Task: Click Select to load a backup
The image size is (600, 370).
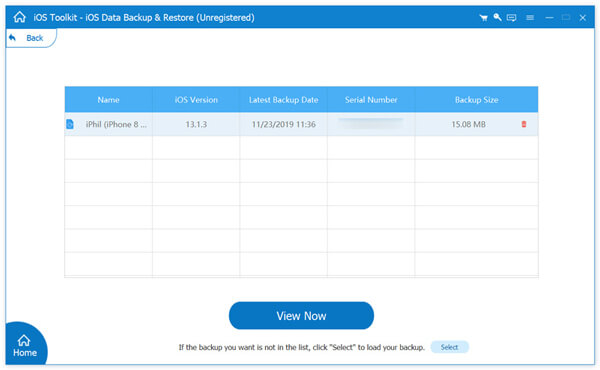Action: click(449, 347)
